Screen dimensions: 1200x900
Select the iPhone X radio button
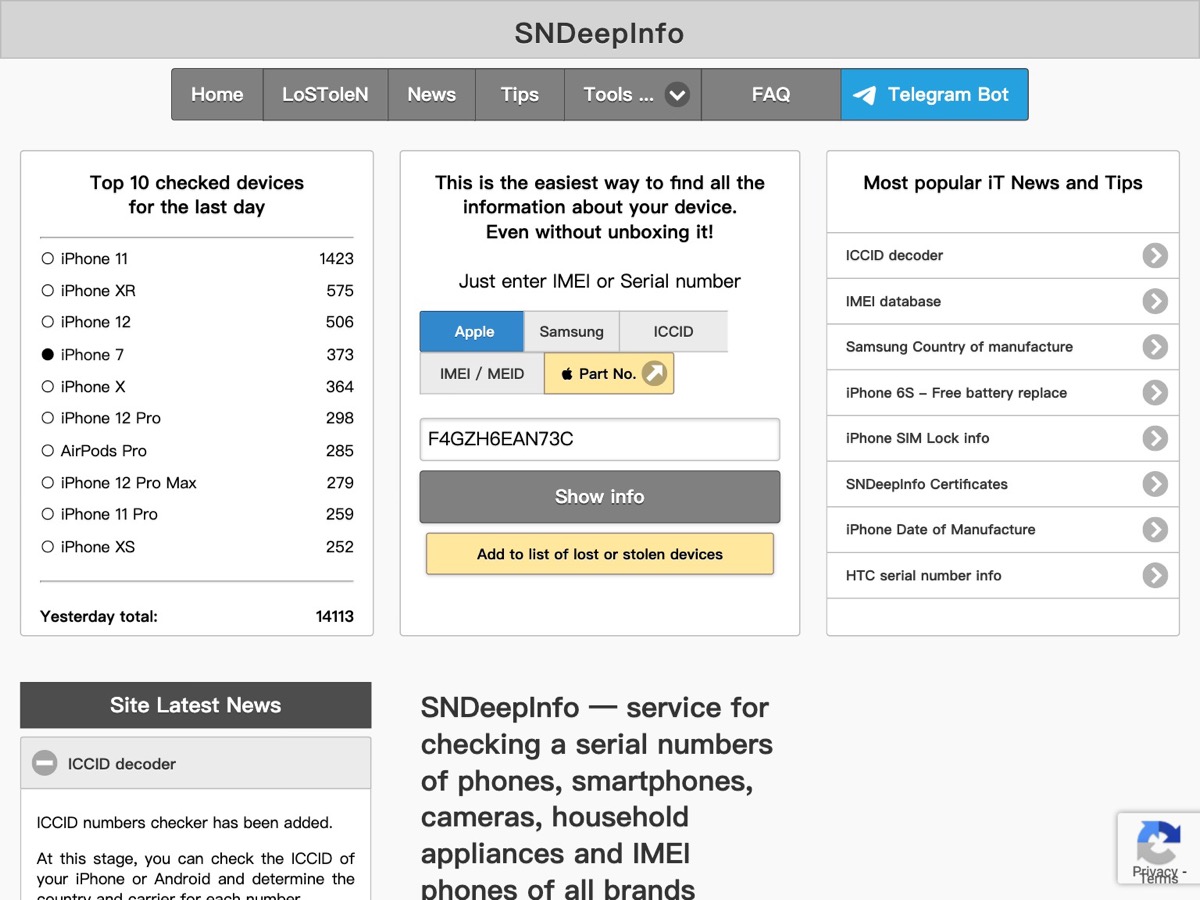(47, 387)
